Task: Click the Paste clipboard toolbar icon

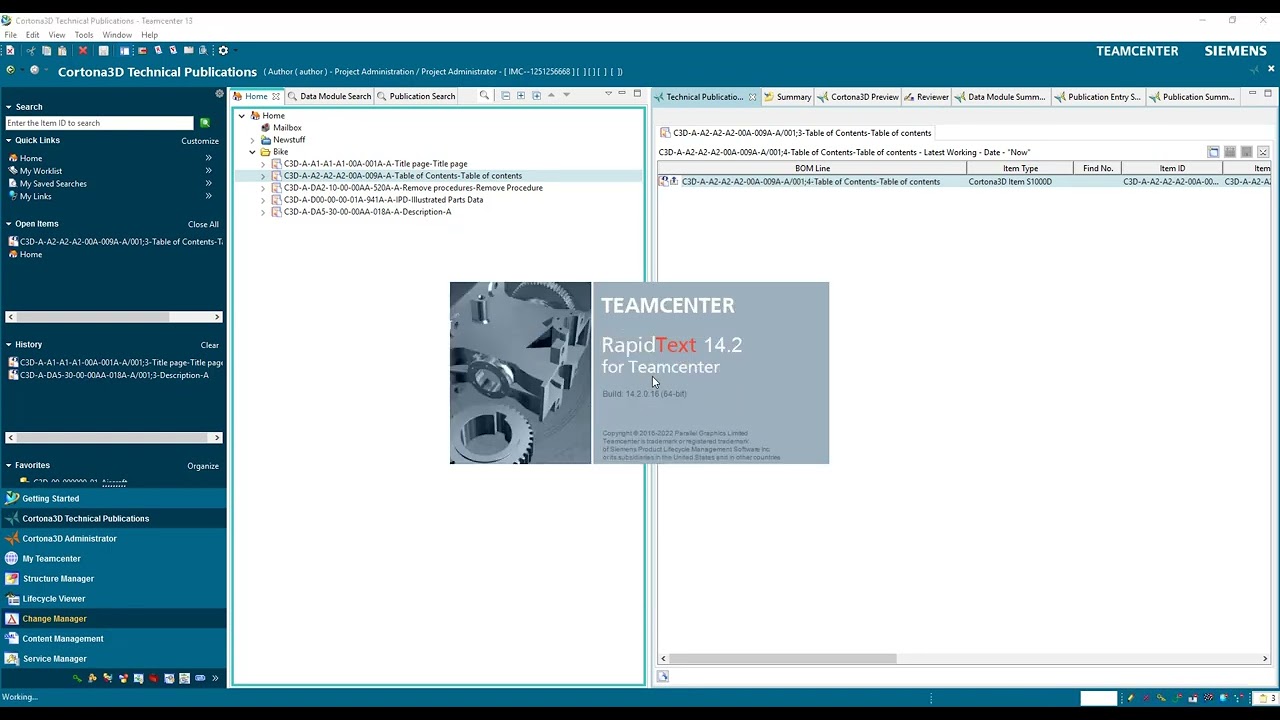Action: click(62, 51)
